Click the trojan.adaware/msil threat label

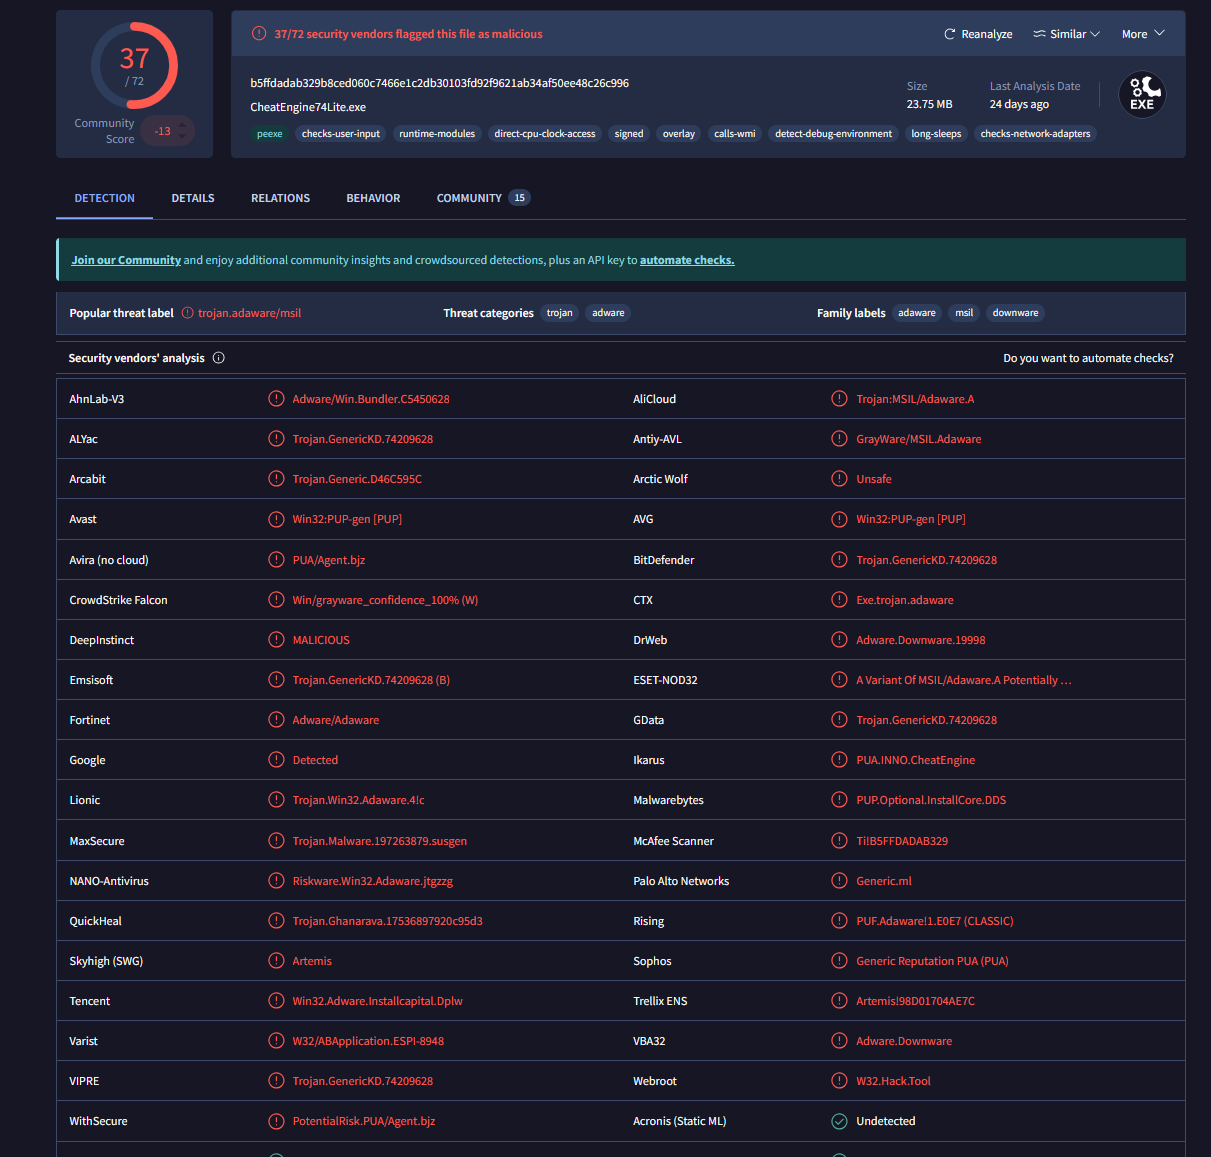tap(249, 313)
